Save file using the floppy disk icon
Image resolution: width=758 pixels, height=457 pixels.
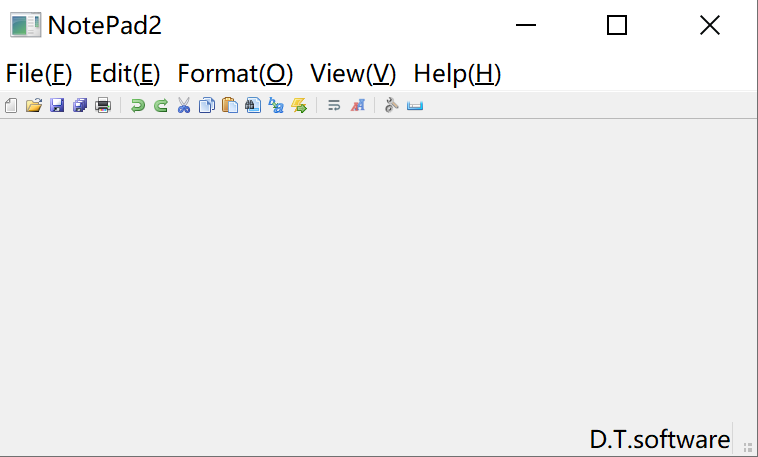pyautogui.click(x=57, y=105)
